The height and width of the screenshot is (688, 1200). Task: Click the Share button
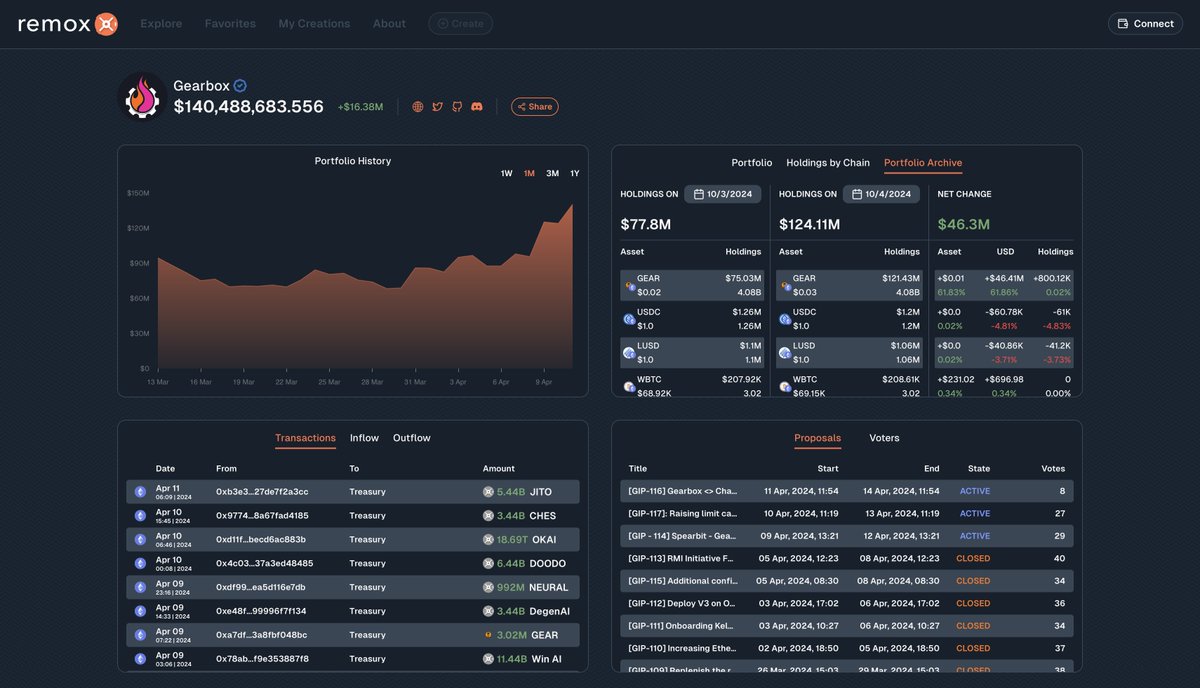click(535, 106)
